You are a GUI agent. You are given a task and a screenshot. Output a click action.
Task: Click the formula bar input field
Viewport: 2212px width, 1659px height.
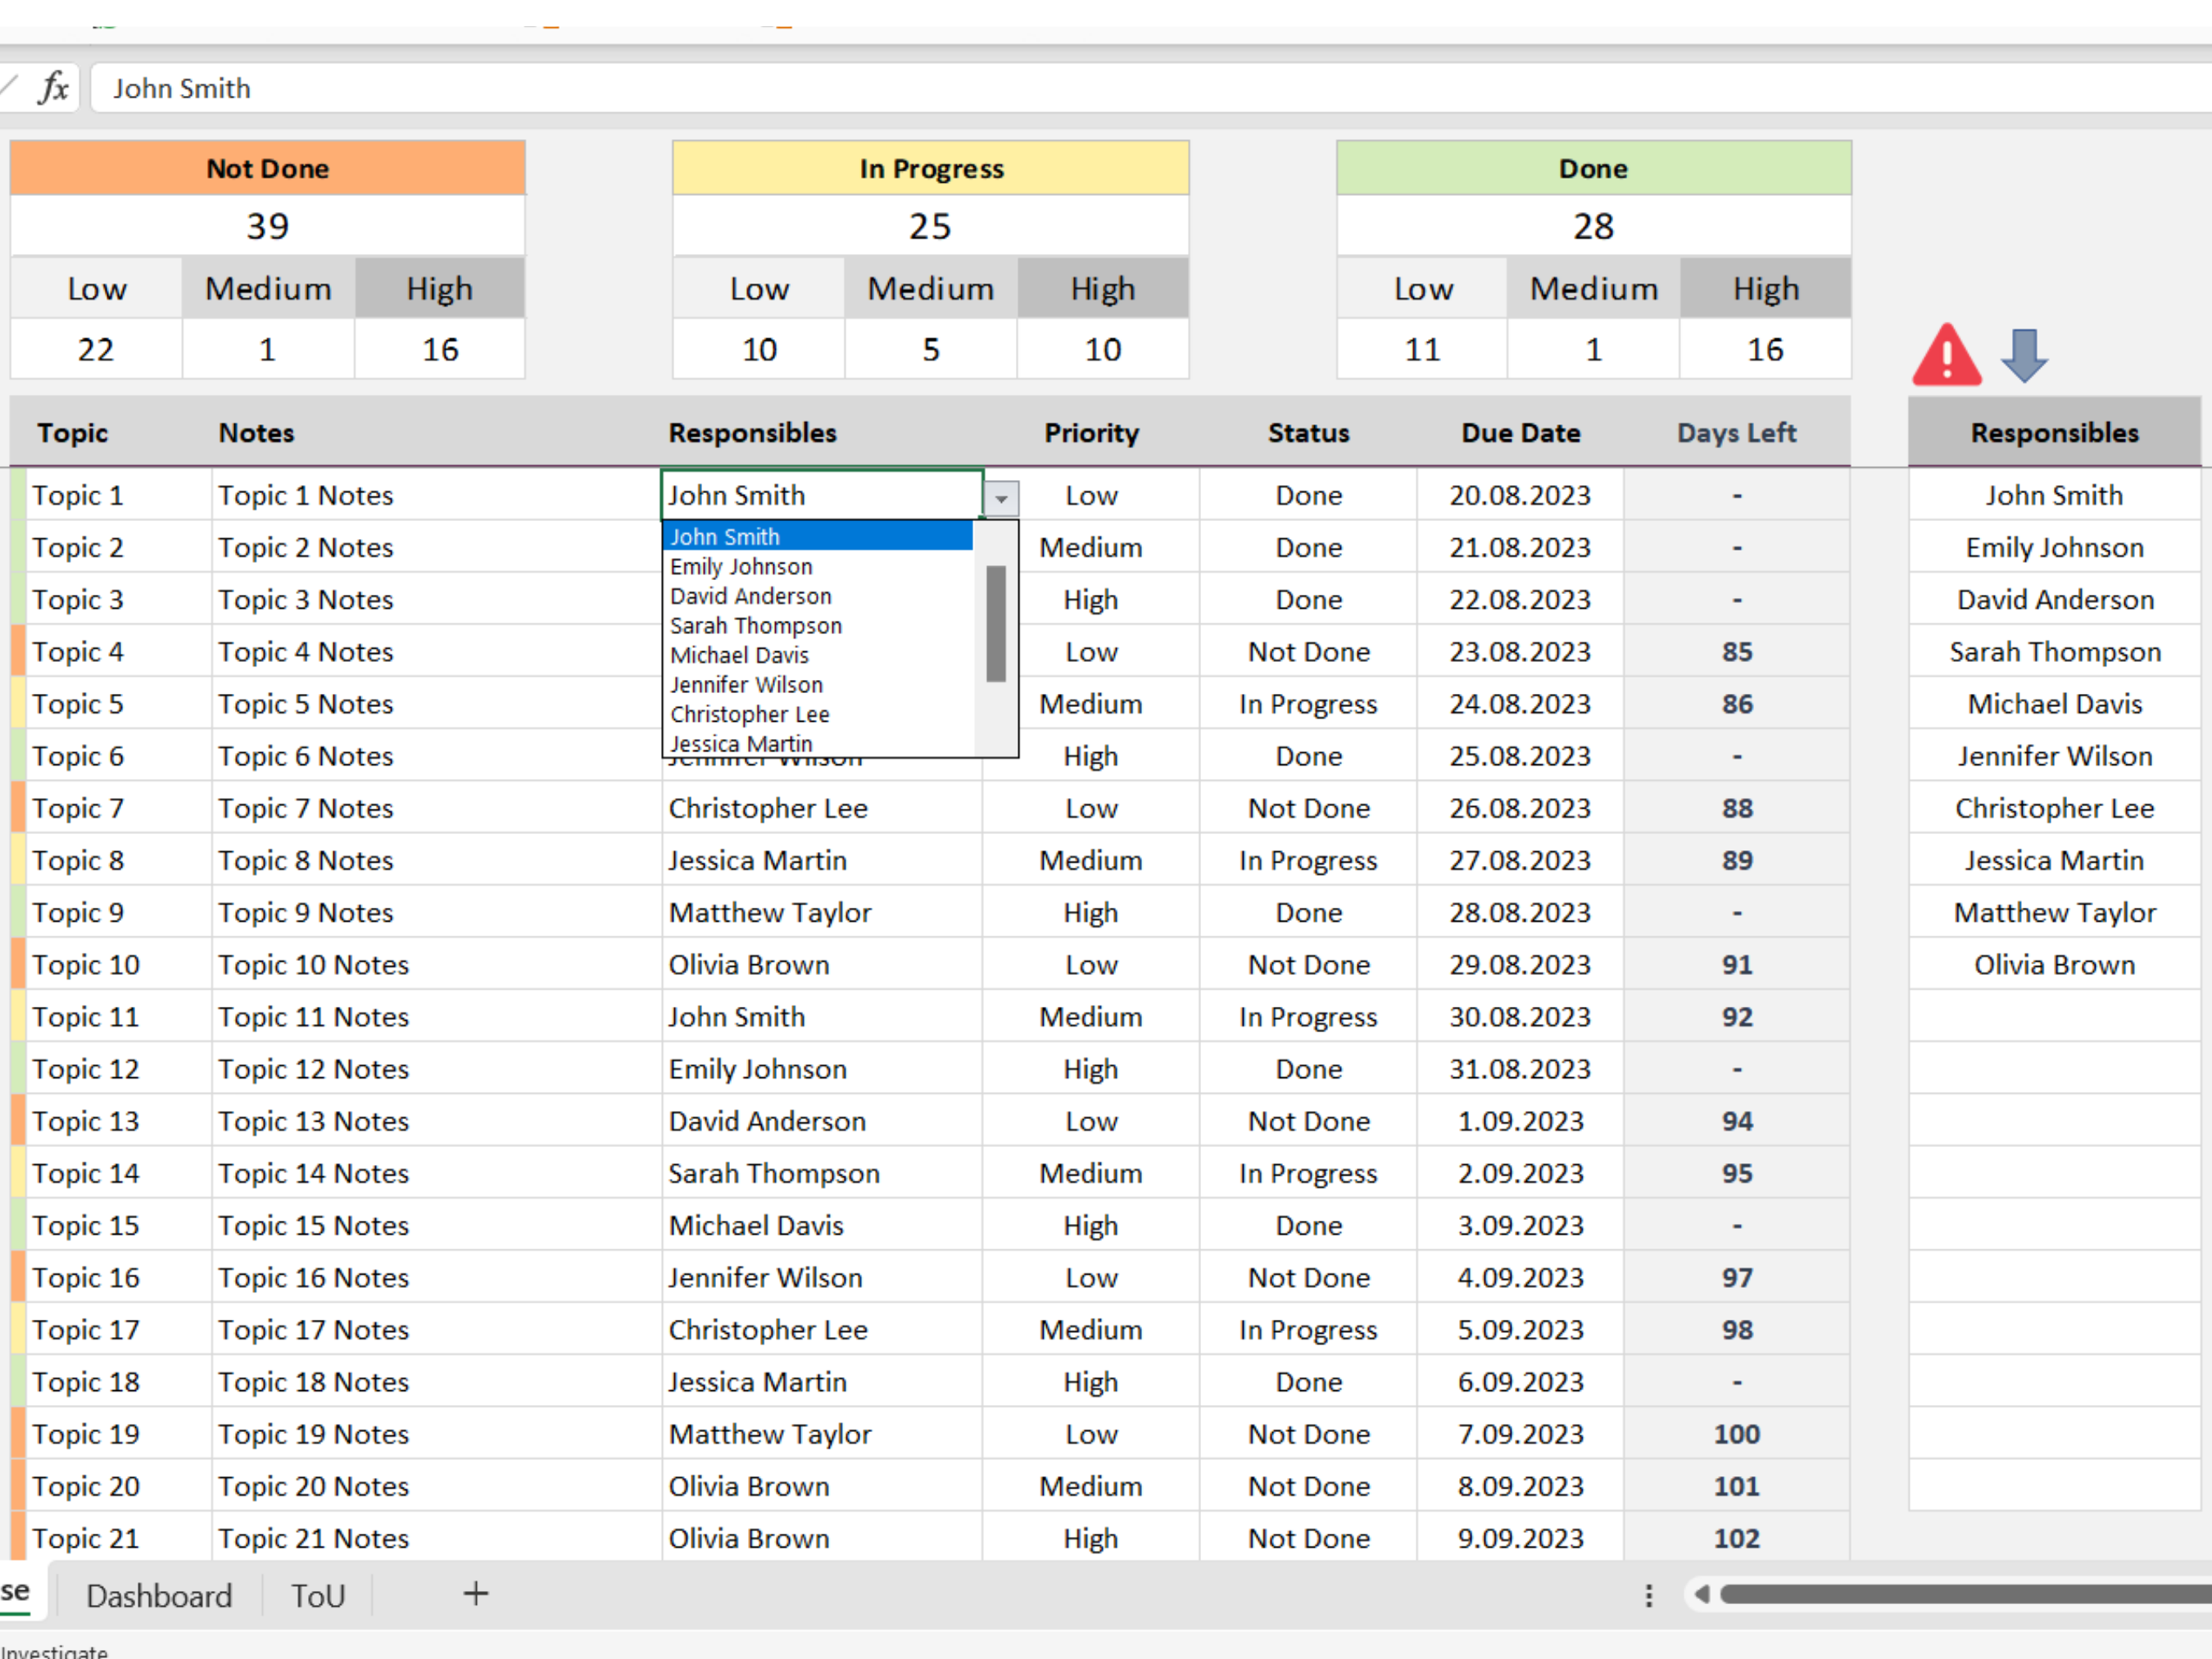[x=1150, y=88]
